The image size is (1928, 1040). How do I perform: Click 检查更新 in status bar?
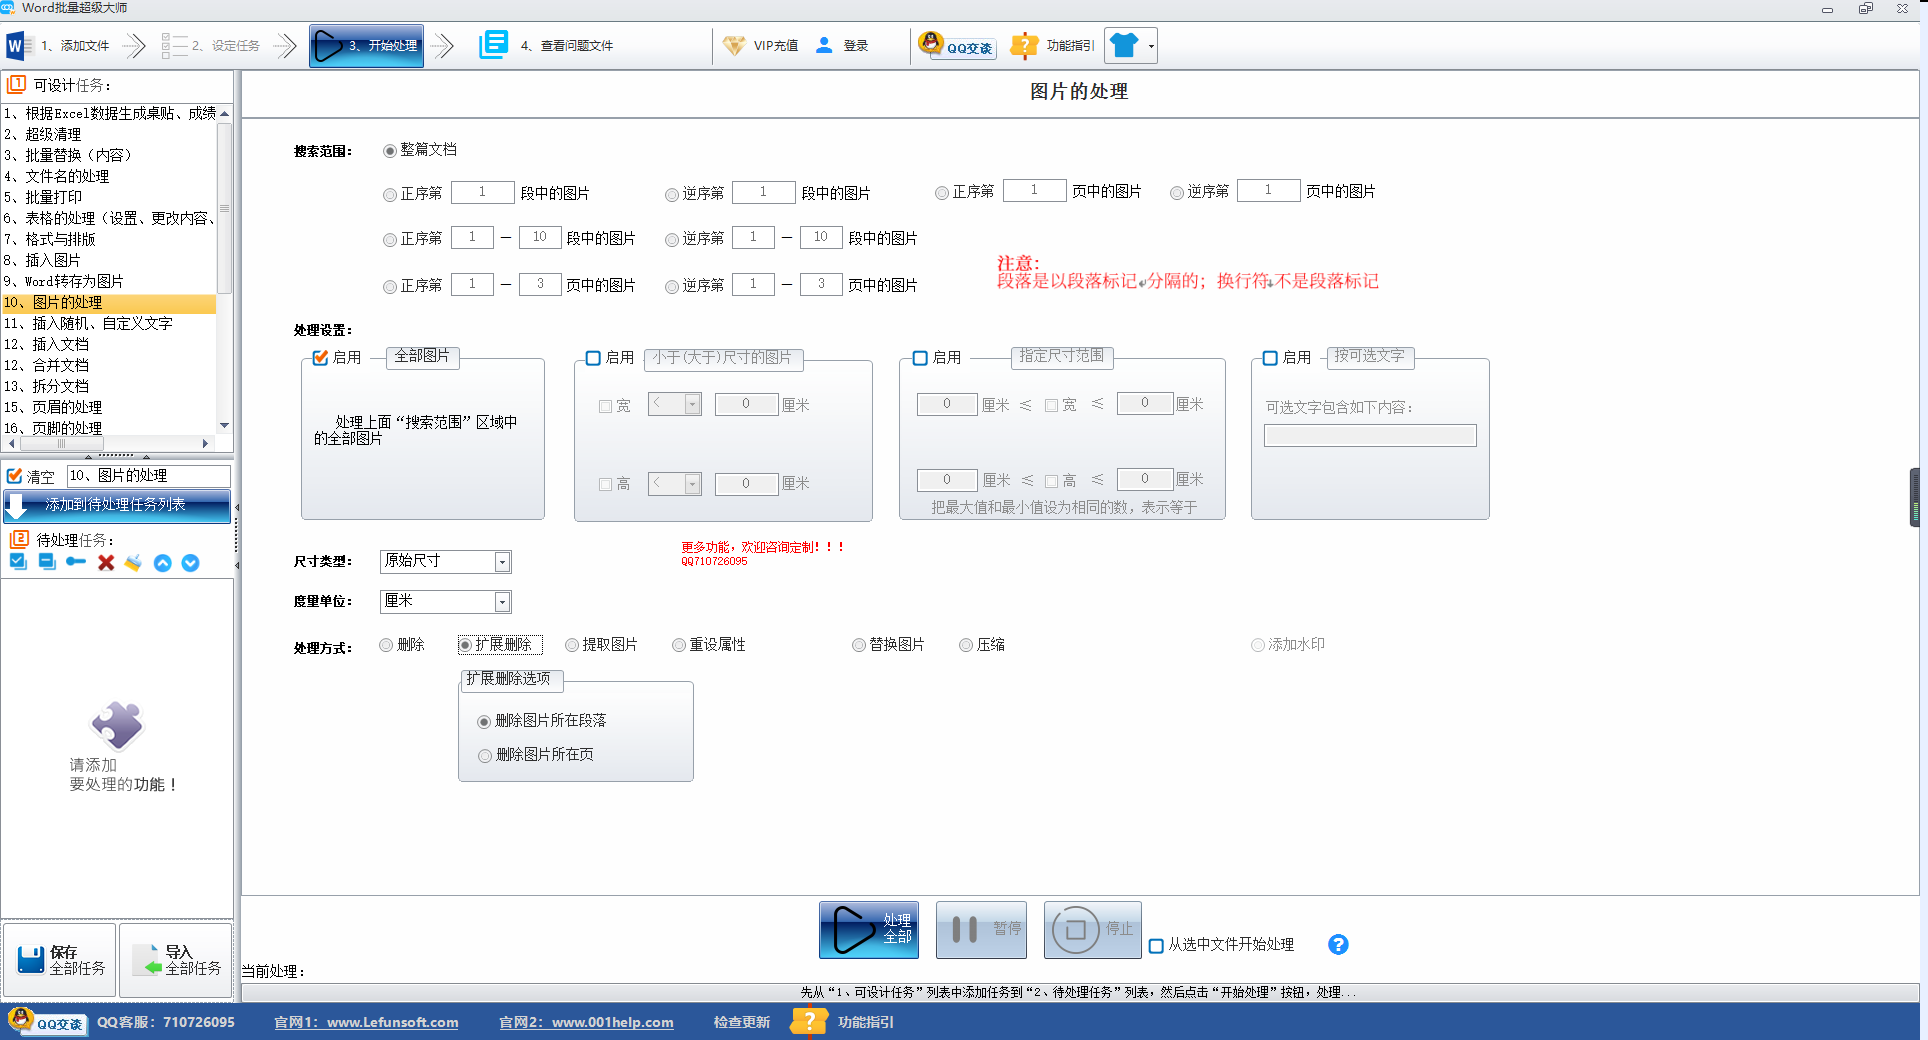(x=742, y=1022)
